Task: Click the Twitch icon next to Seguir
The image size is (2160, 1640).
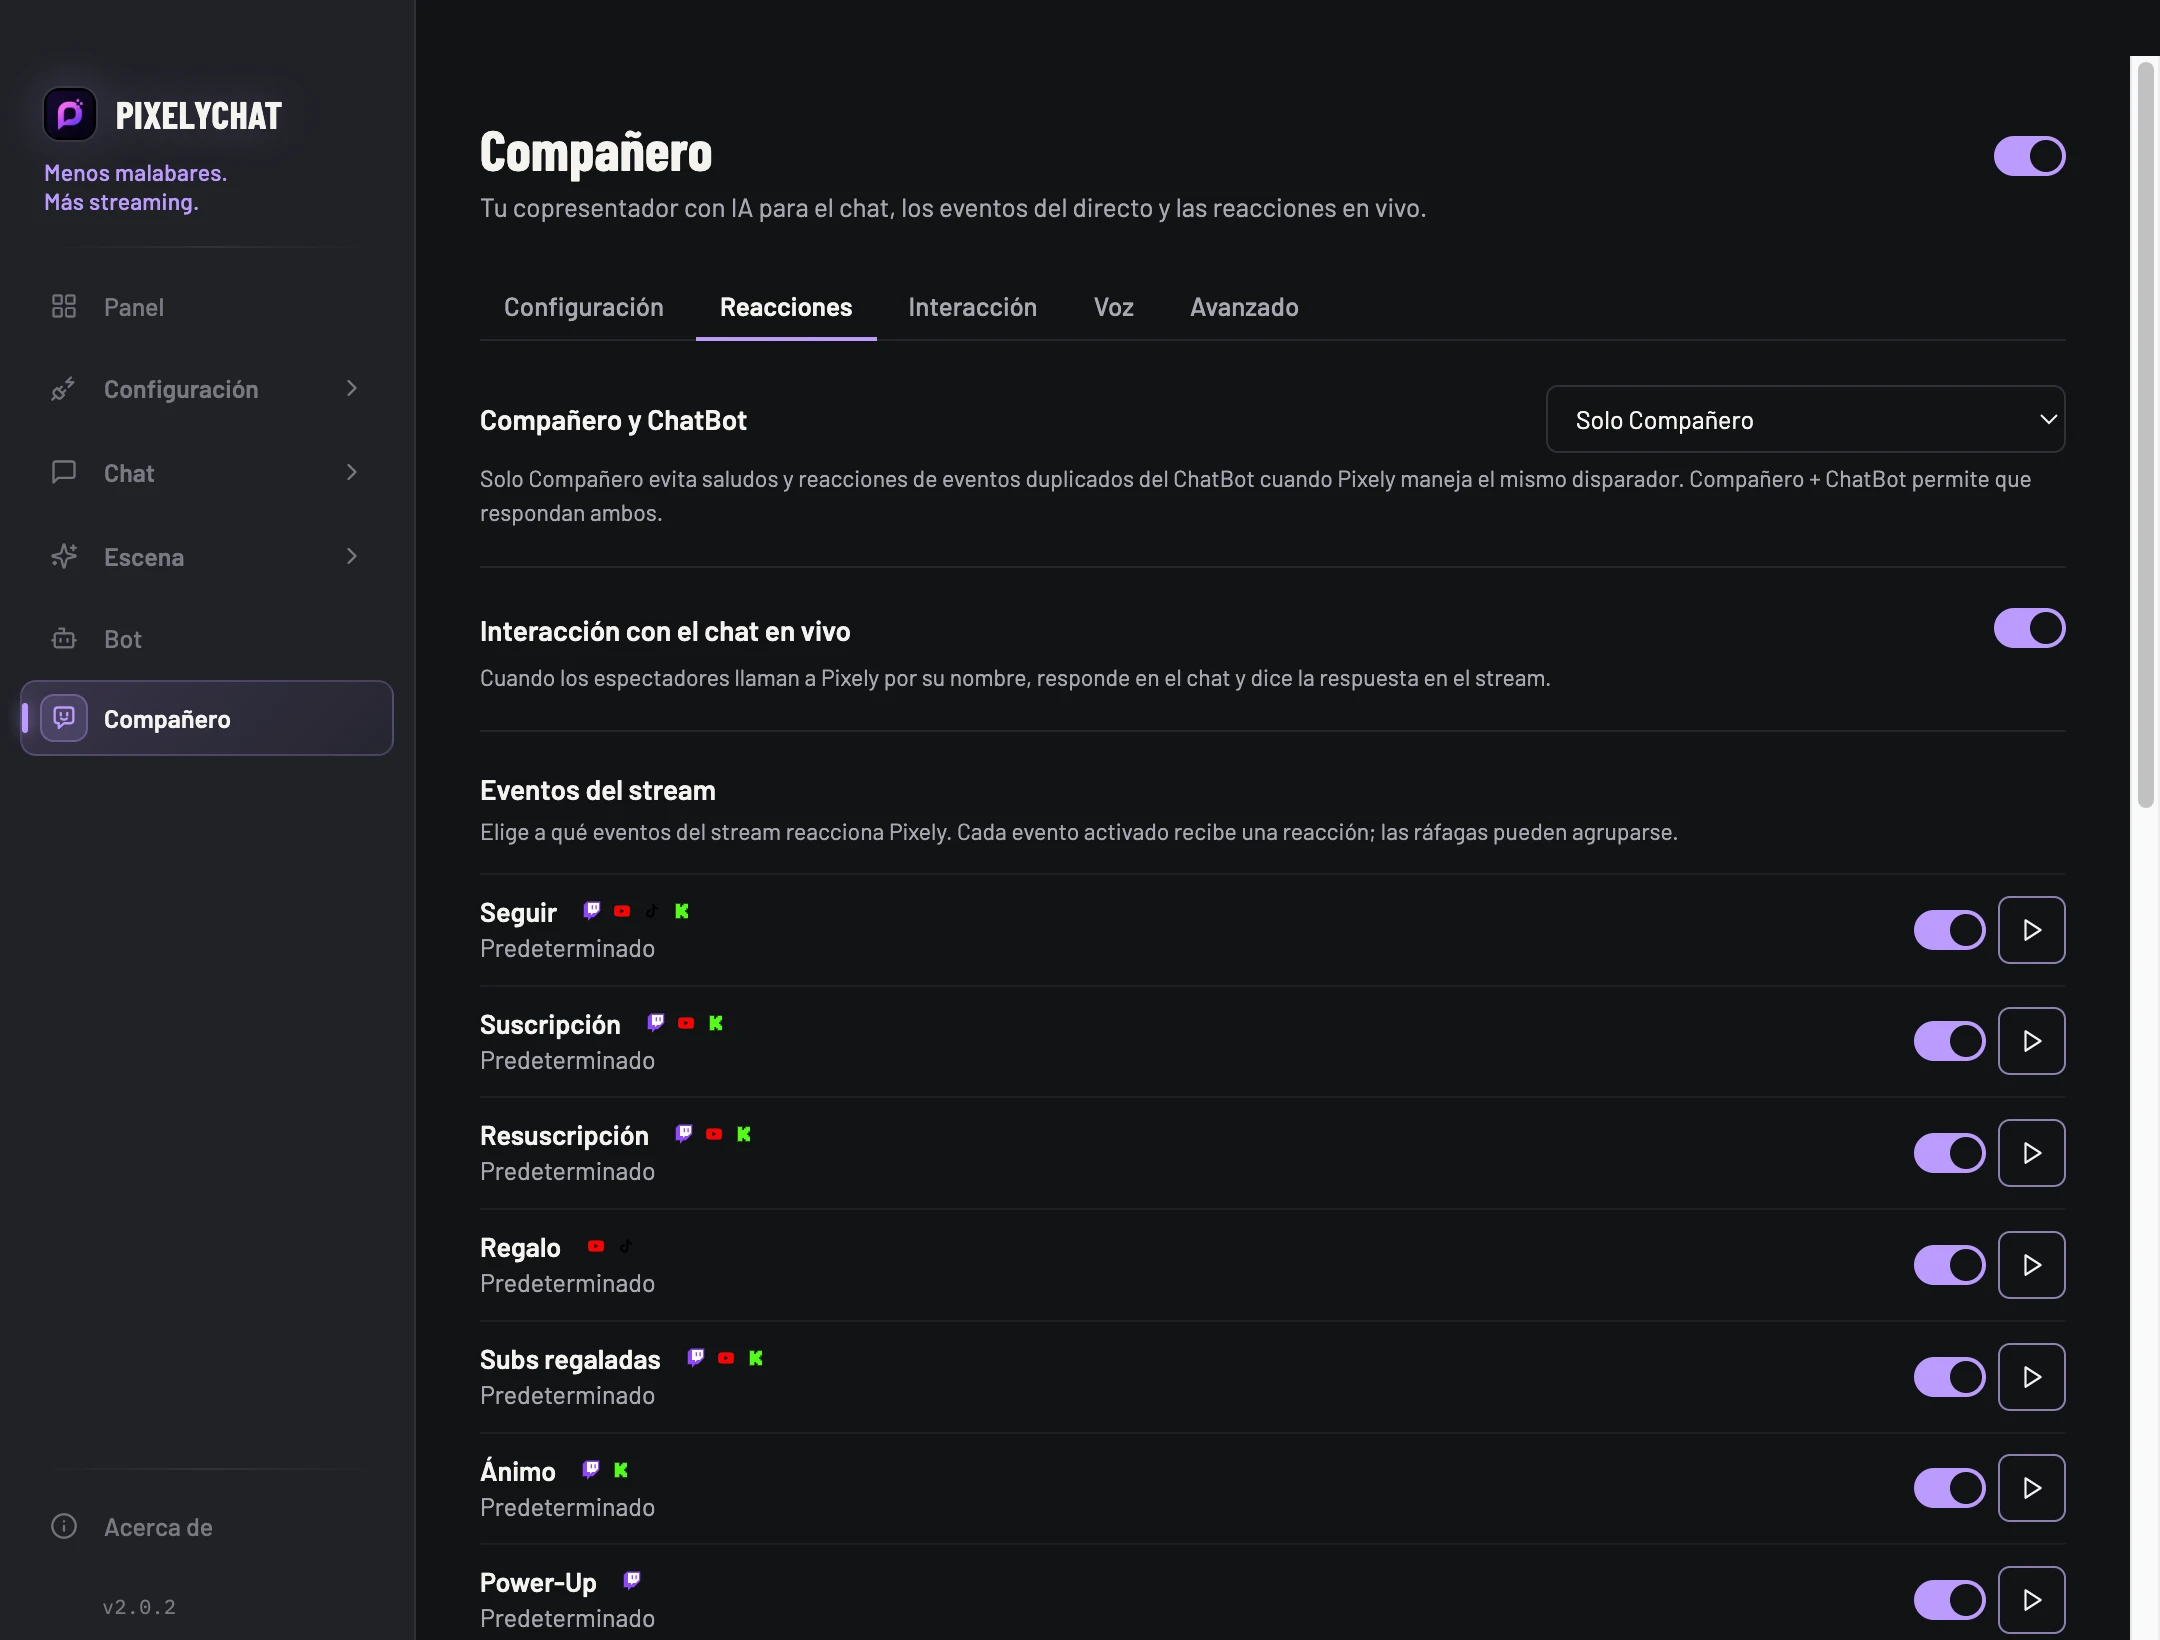Action: pos(592,910)
